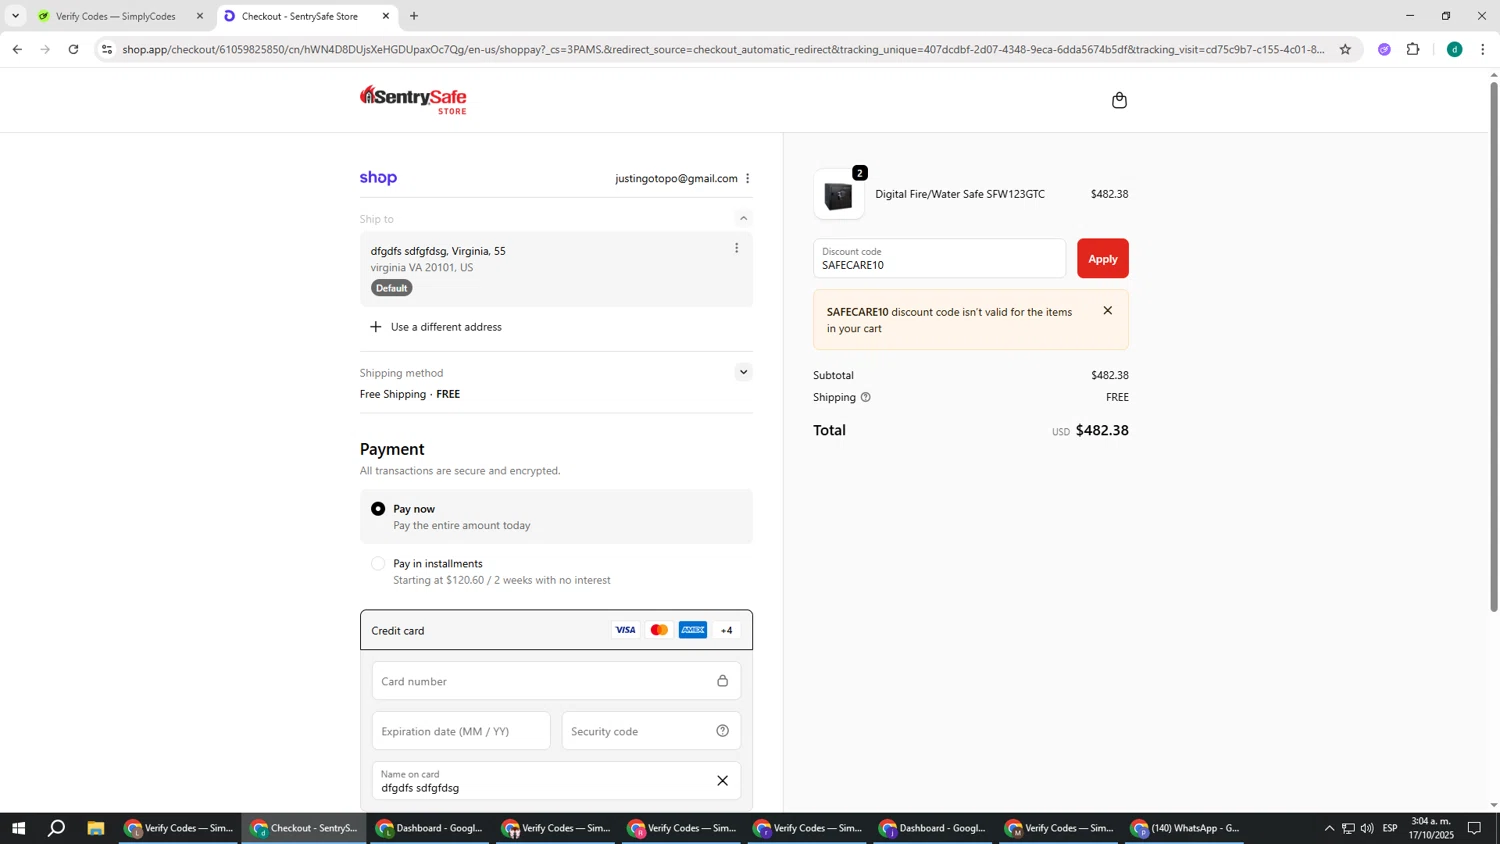Dismiss the invalid discount code message
1500x844 pixels.
point(1107,311)
